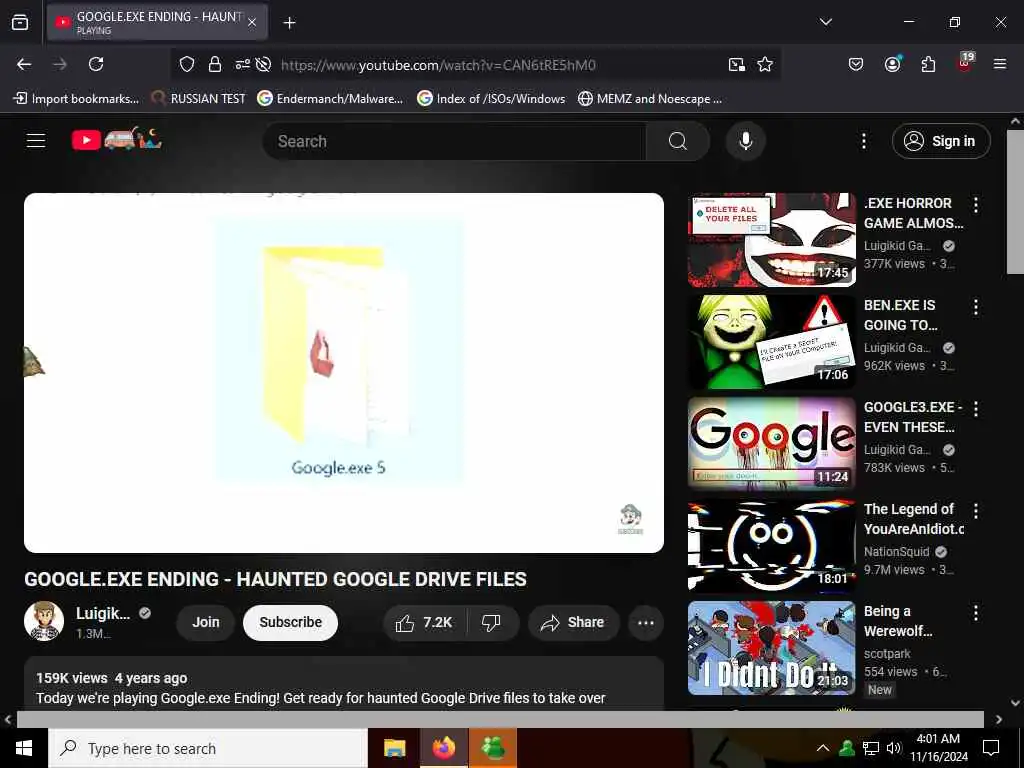
Task: Show hidden system tray icons
Action: 823,748
